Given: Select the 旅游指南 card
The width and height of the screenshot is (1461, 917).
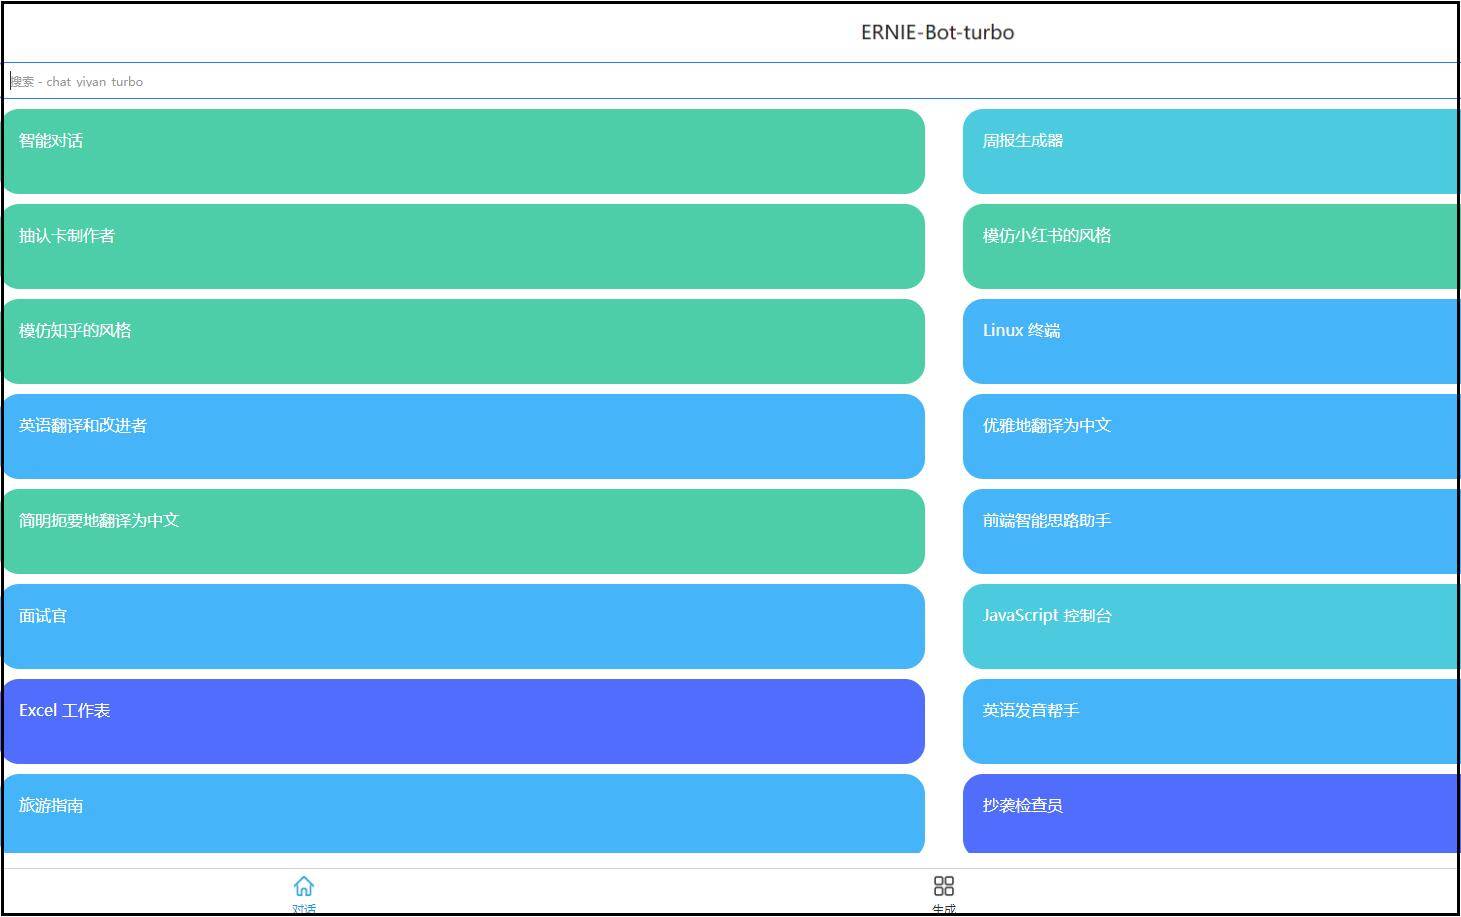Looking at the screenshot, I should [x=463, y=813].
